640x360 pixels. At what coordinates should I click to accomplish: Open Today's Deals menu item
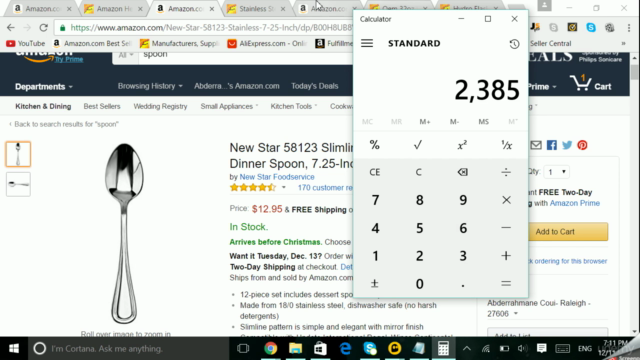(x=314, y=86)
